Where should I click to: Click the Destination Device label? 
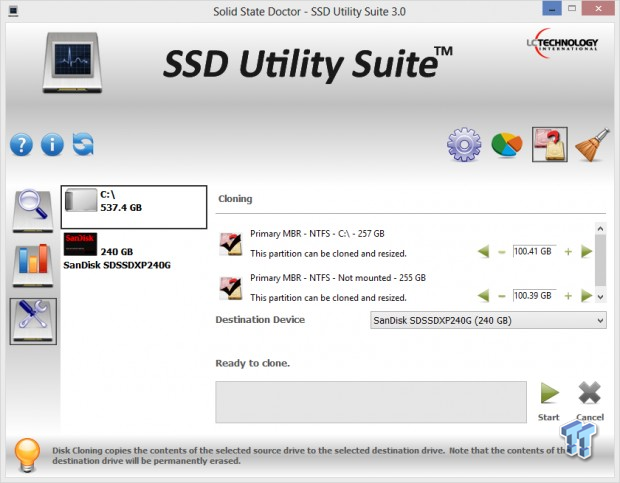260,320
